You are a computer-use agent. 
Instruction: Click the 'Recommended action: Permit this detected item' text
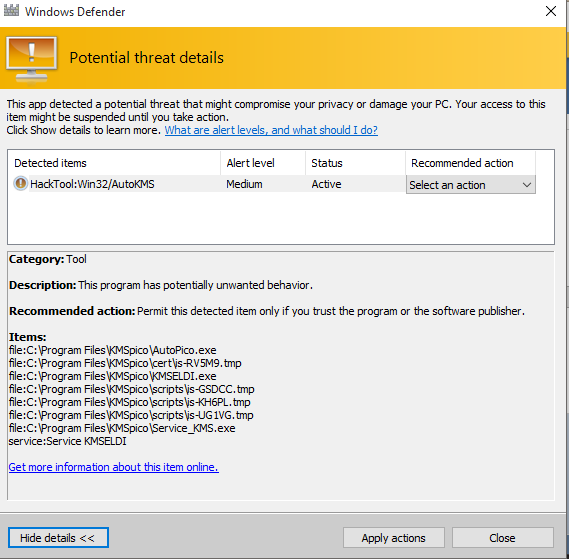267,311
